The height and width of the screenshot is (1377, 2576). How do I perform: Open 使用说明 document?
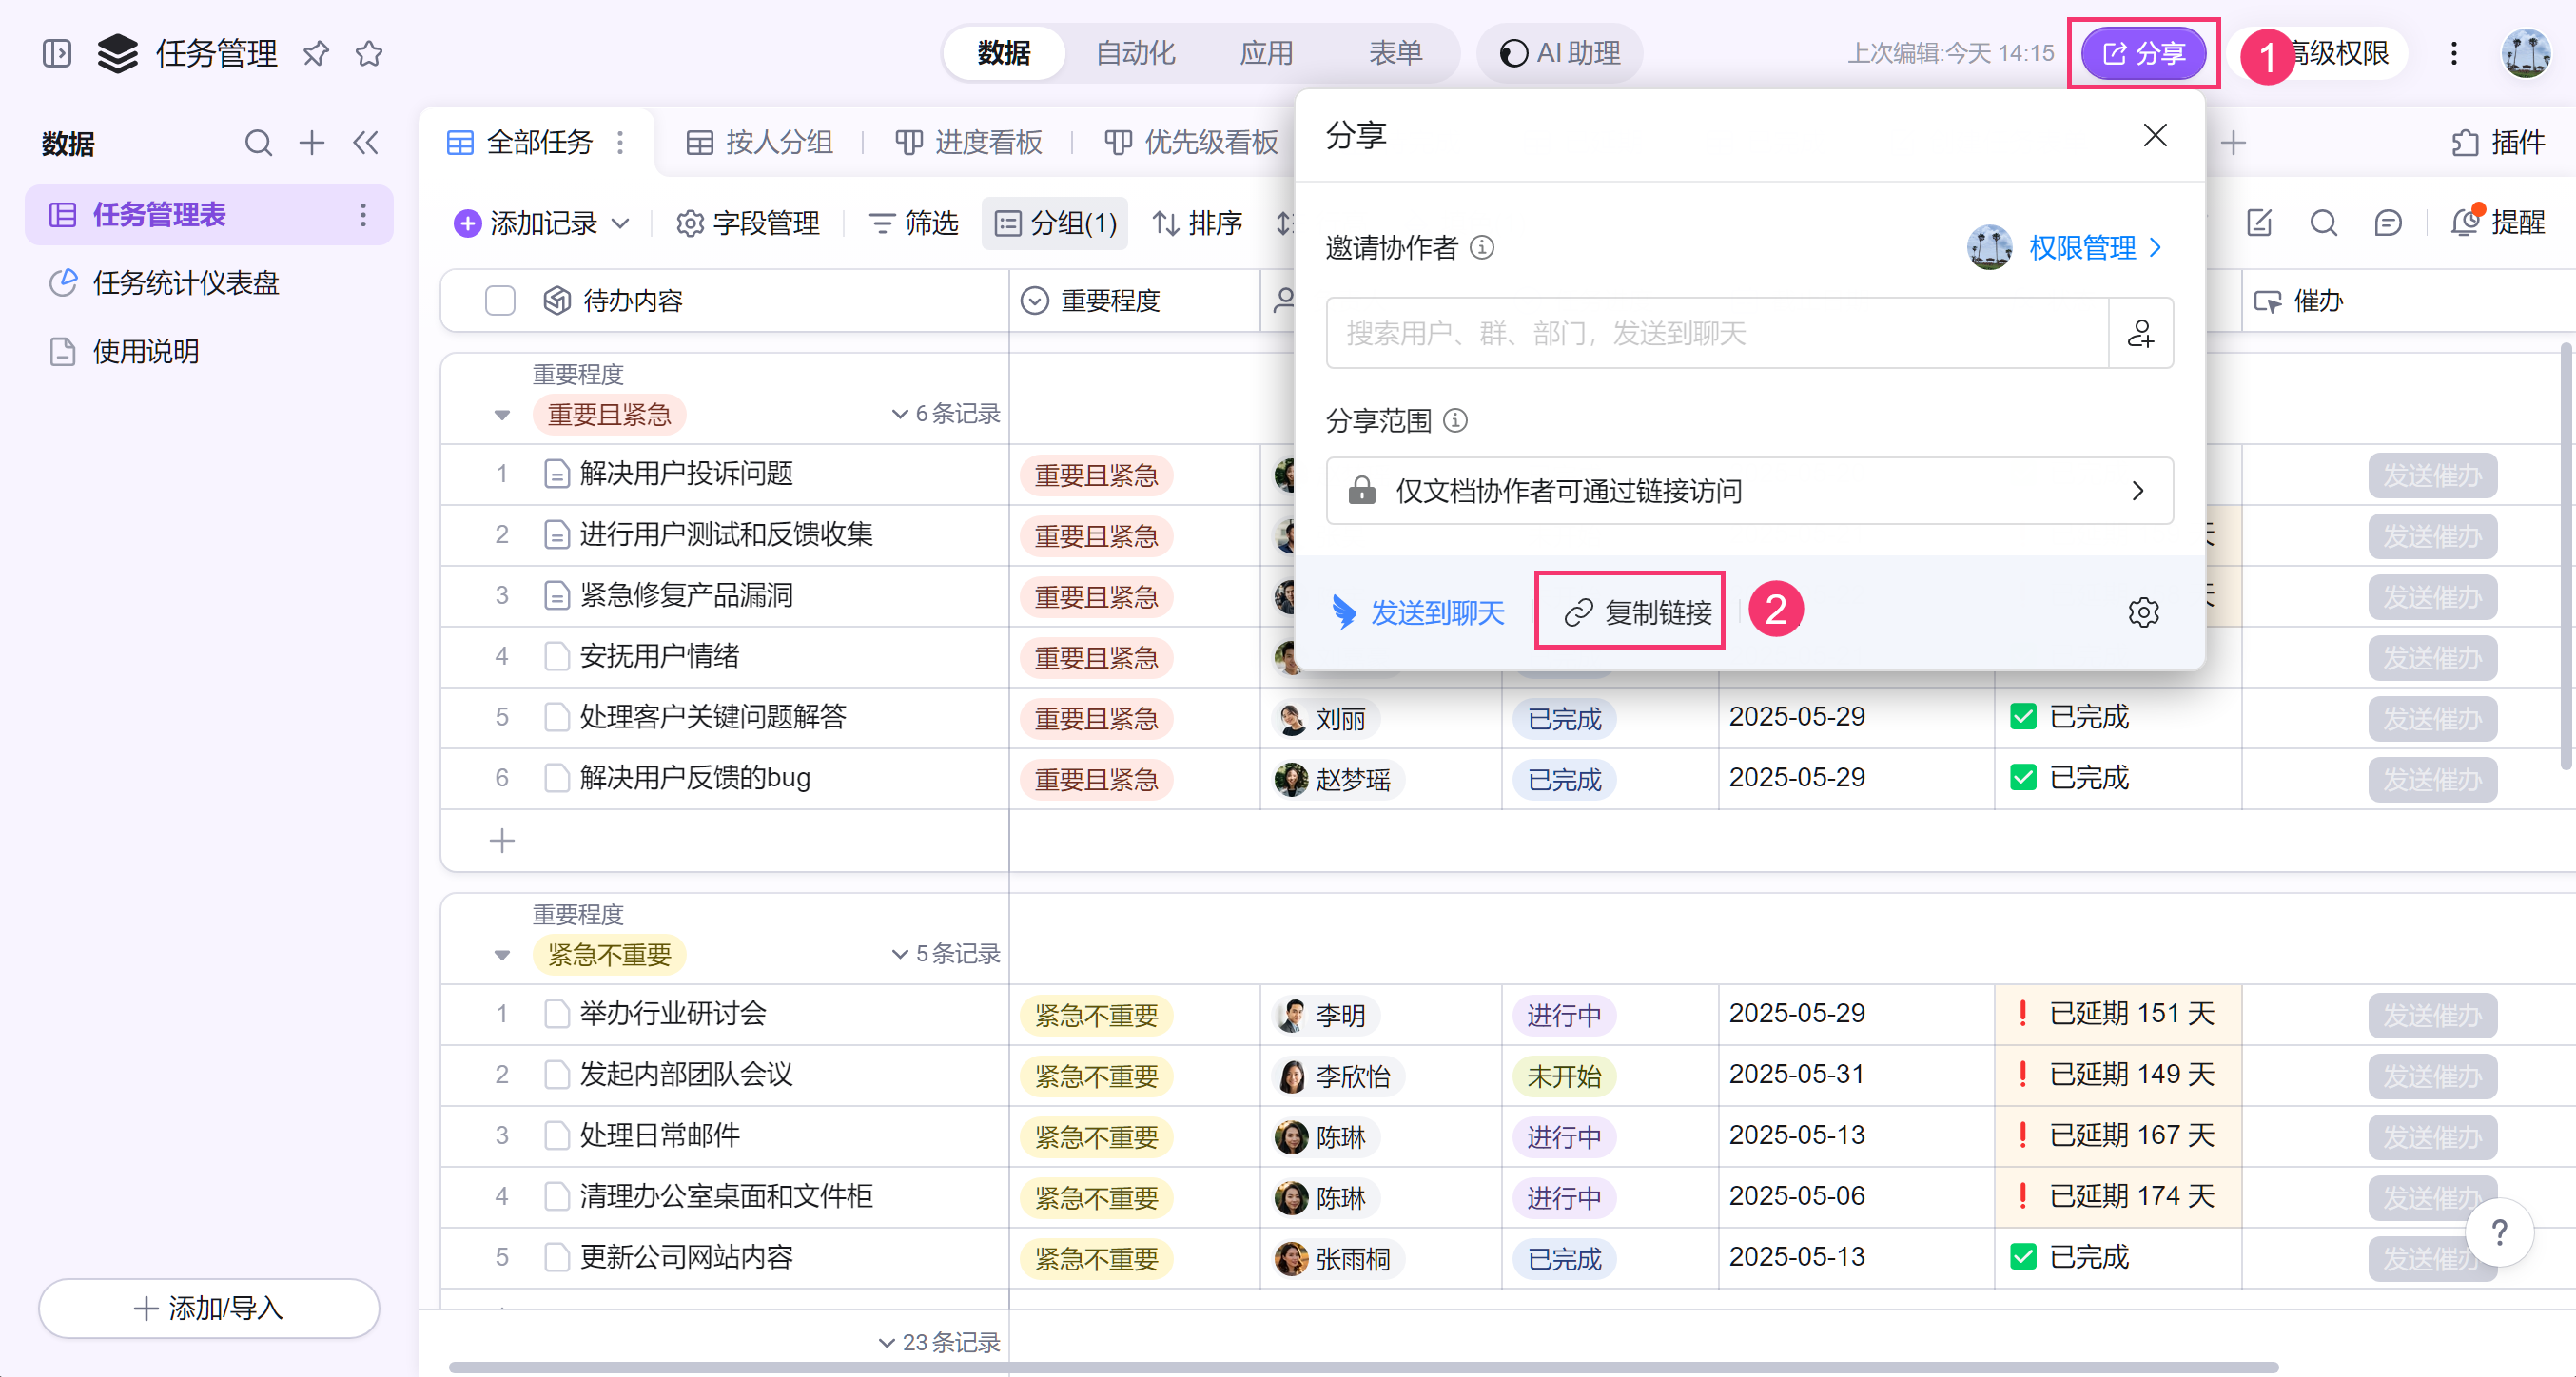146,351
